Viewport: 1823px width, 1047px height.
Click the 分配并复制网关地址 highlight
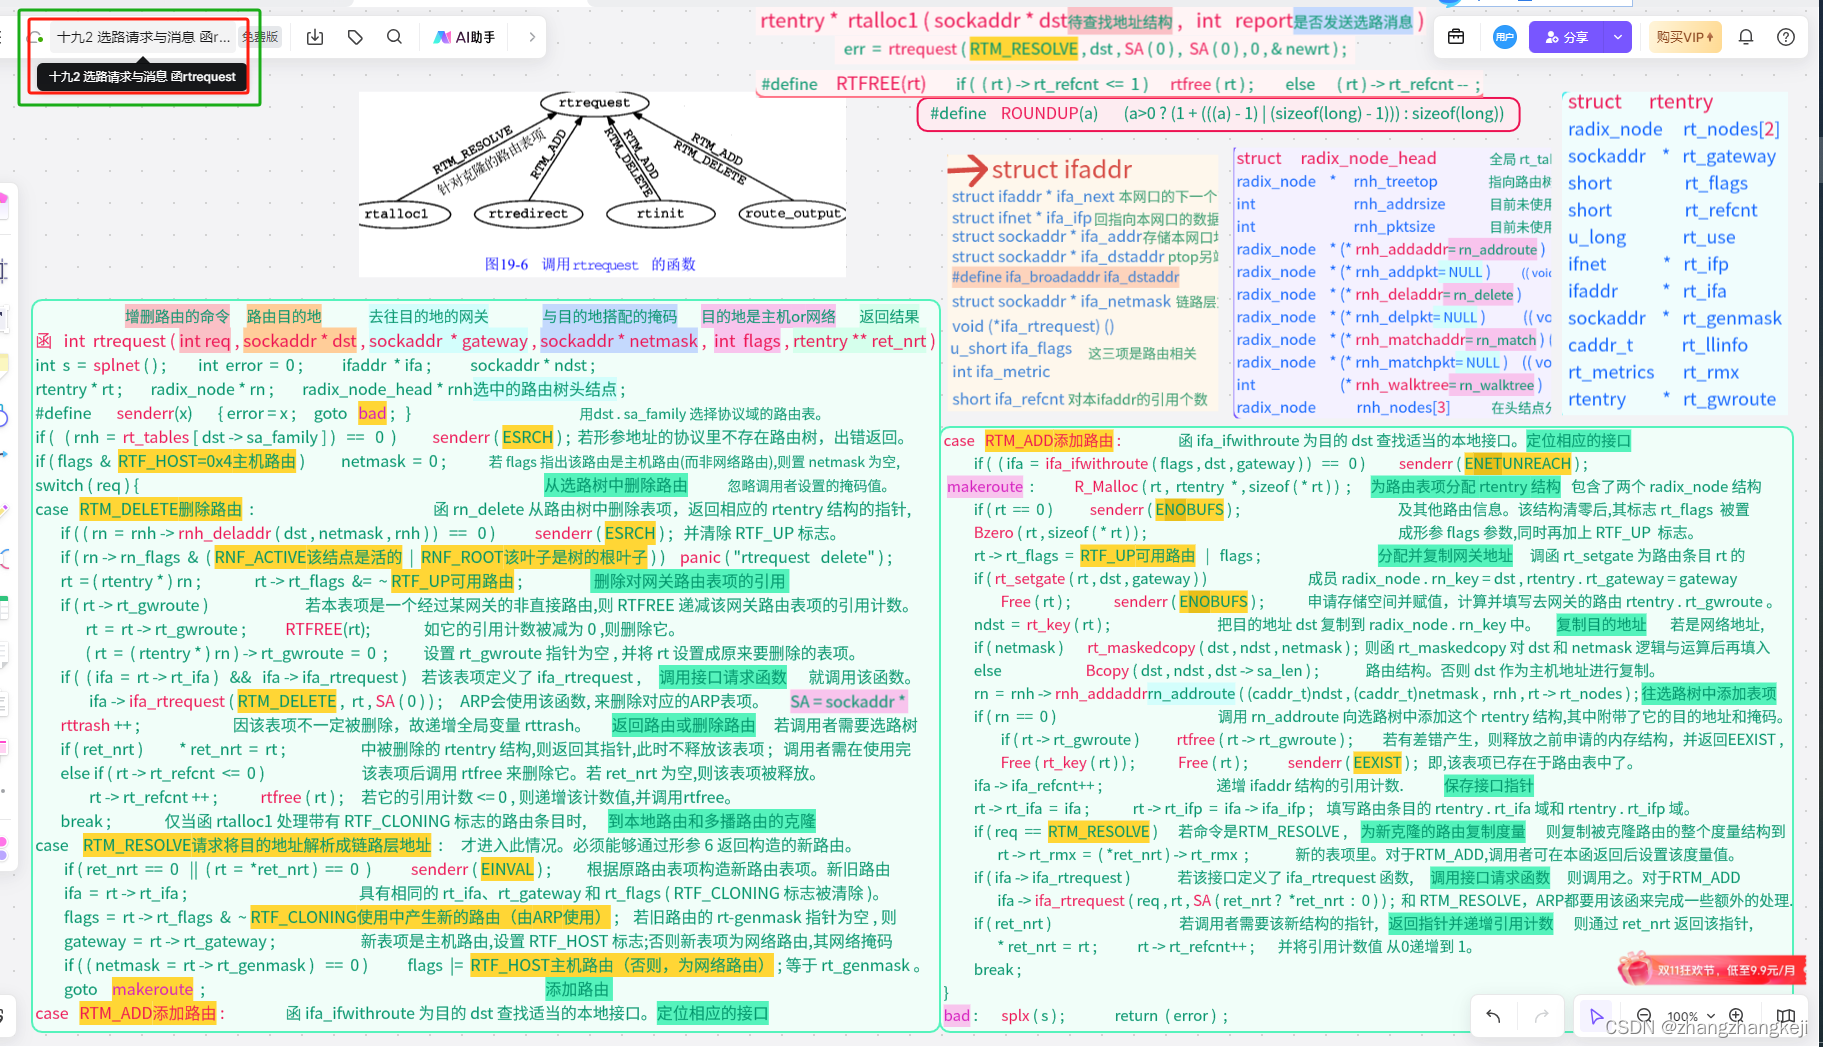click(1445, 555)
